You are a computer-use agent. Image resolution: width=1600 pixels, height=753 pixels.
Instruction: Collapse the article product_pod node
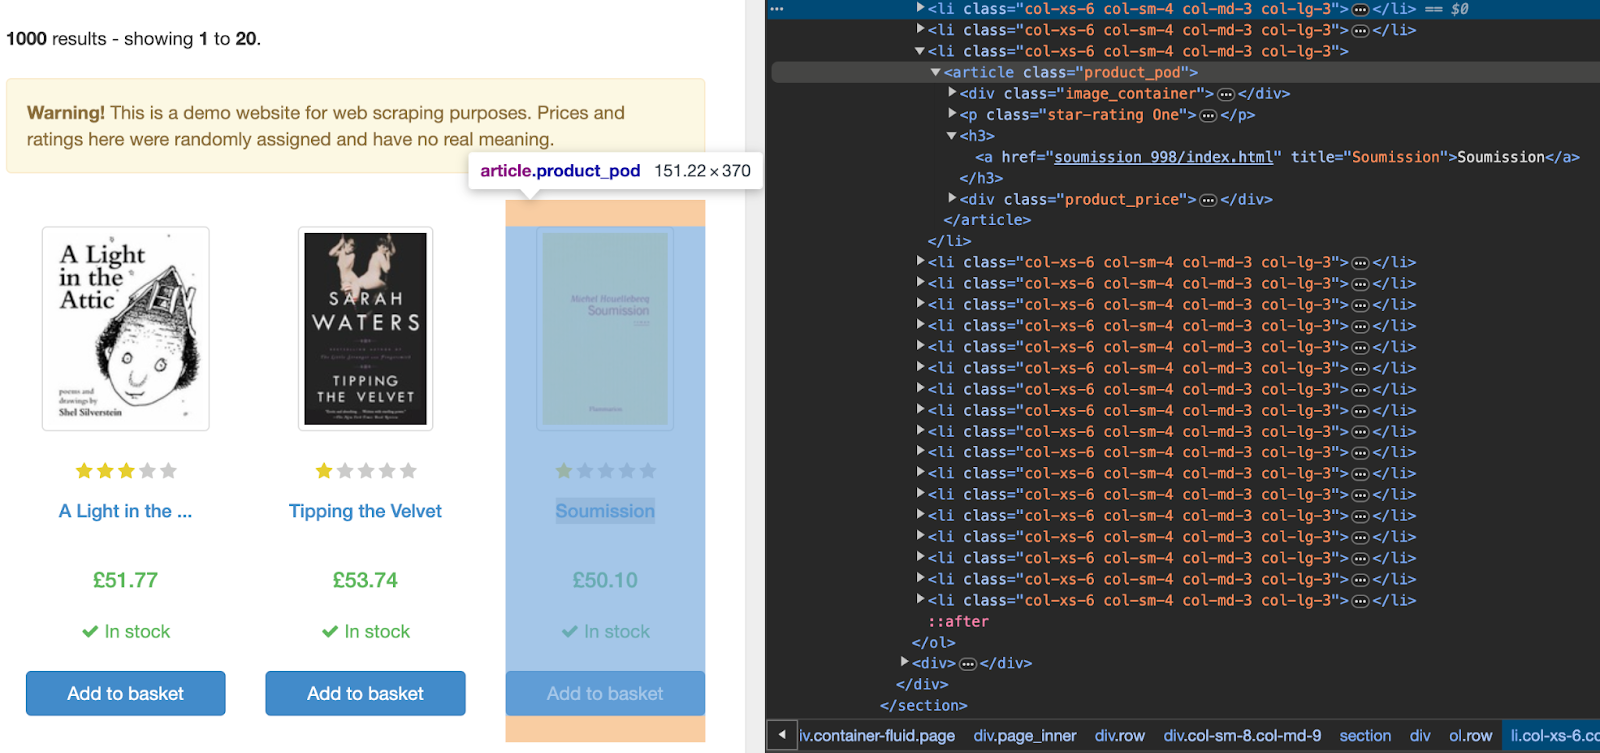(935, 72)
